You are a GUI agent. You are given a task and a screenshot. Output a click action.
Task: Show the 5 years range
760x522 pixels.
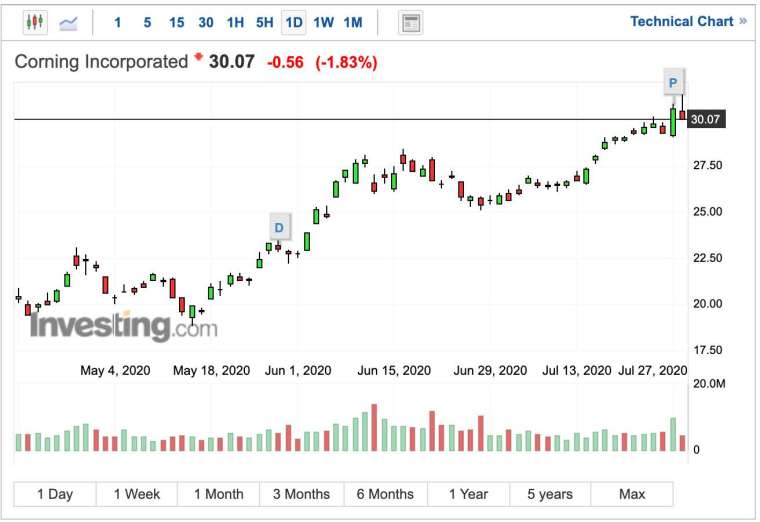550,494
